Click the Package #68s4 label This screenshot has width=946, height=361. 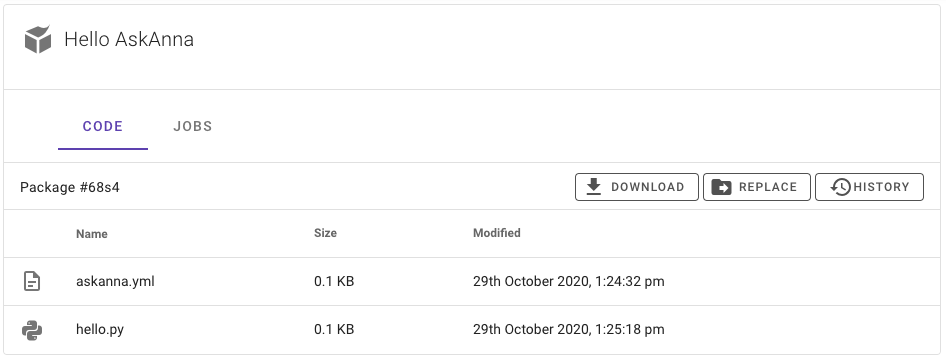tap(70, 187)
